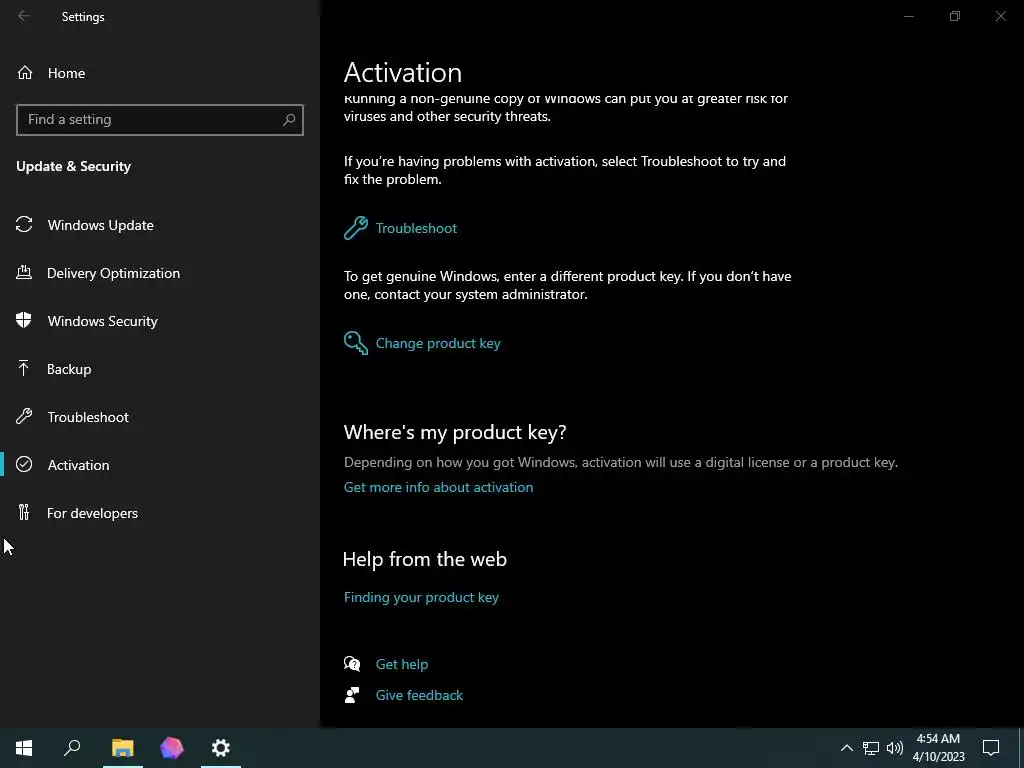Click the Where's my product key? heading
The width and height of the screenshot is (1024, 768).
(455, 432)
